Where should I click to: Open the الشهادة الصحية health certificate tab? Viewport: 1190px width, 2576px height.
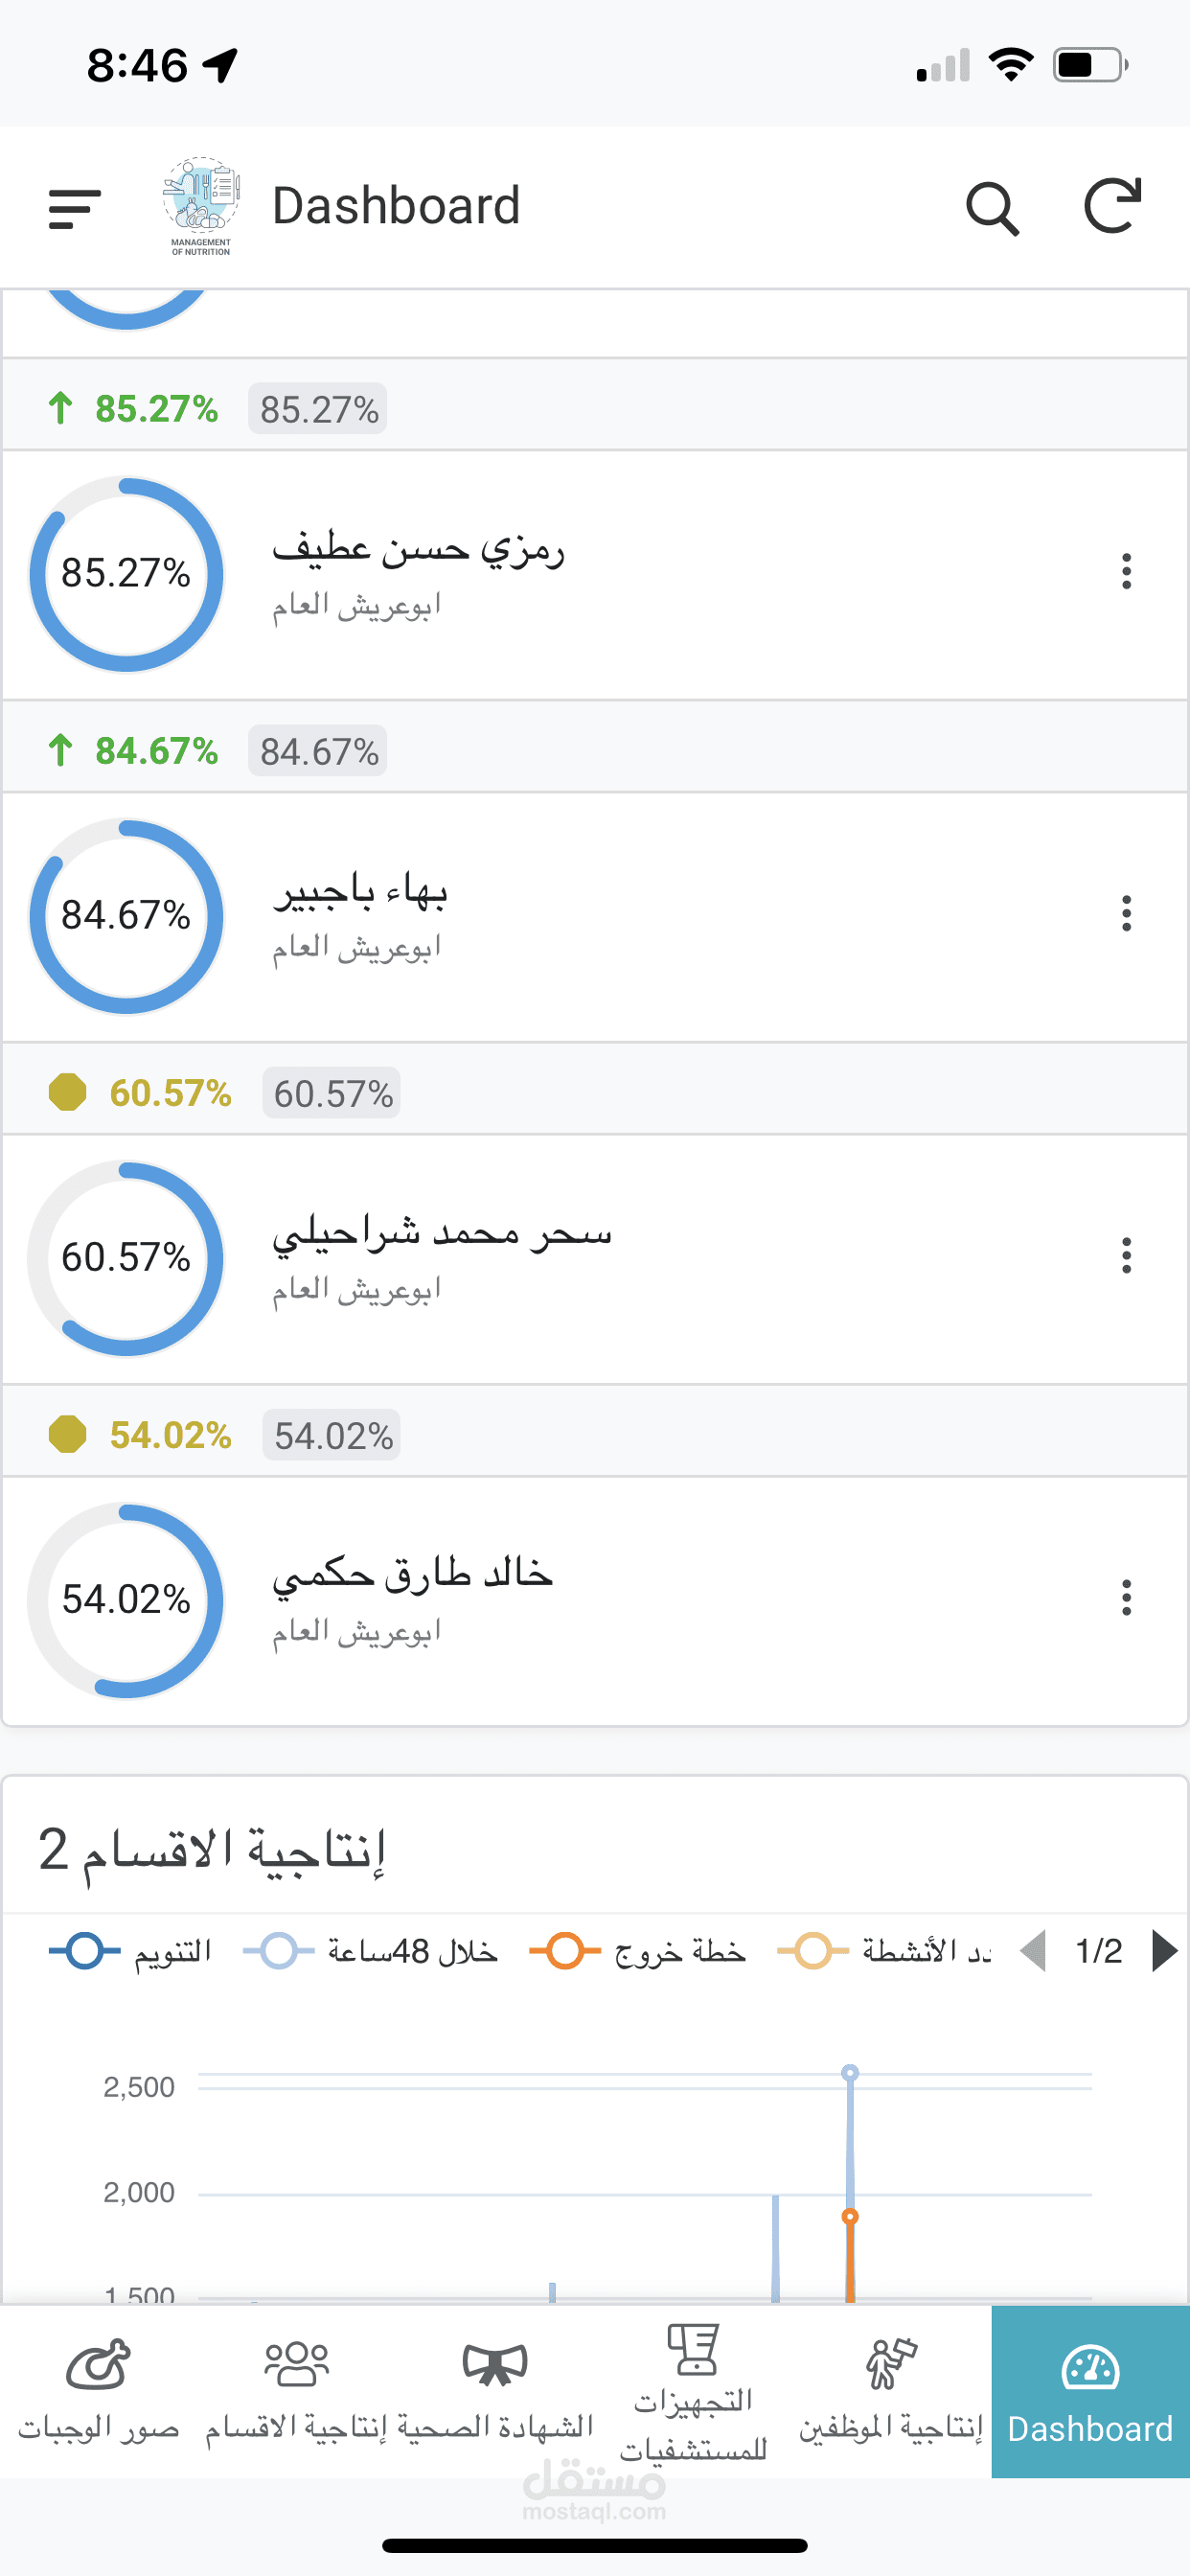tap(495, 2391)
